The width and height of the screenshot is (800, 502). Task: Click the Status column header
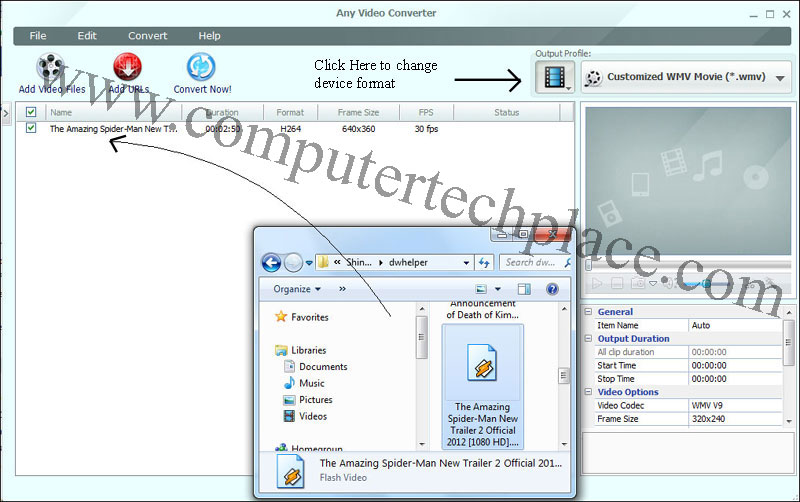coord(506,112)
